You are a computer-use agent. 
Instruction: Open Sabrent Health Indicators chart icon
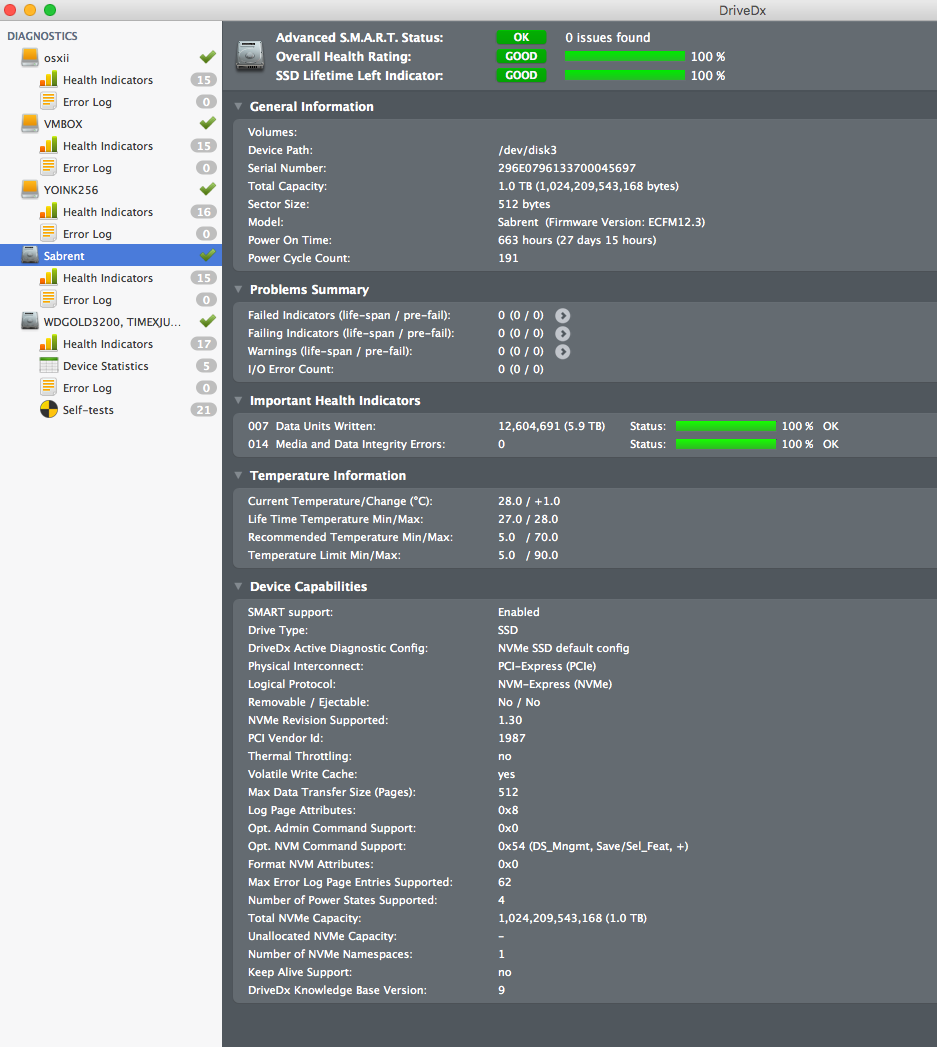48,278
